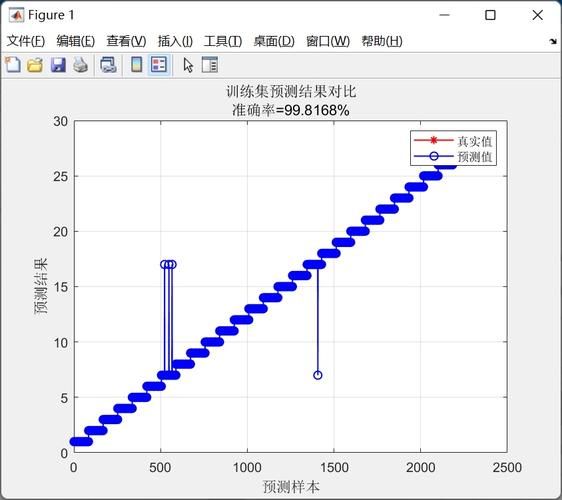Open the Property Inspector toolbar icon
Viewport: 562px width, 500px height.
[x=210, y=65]
